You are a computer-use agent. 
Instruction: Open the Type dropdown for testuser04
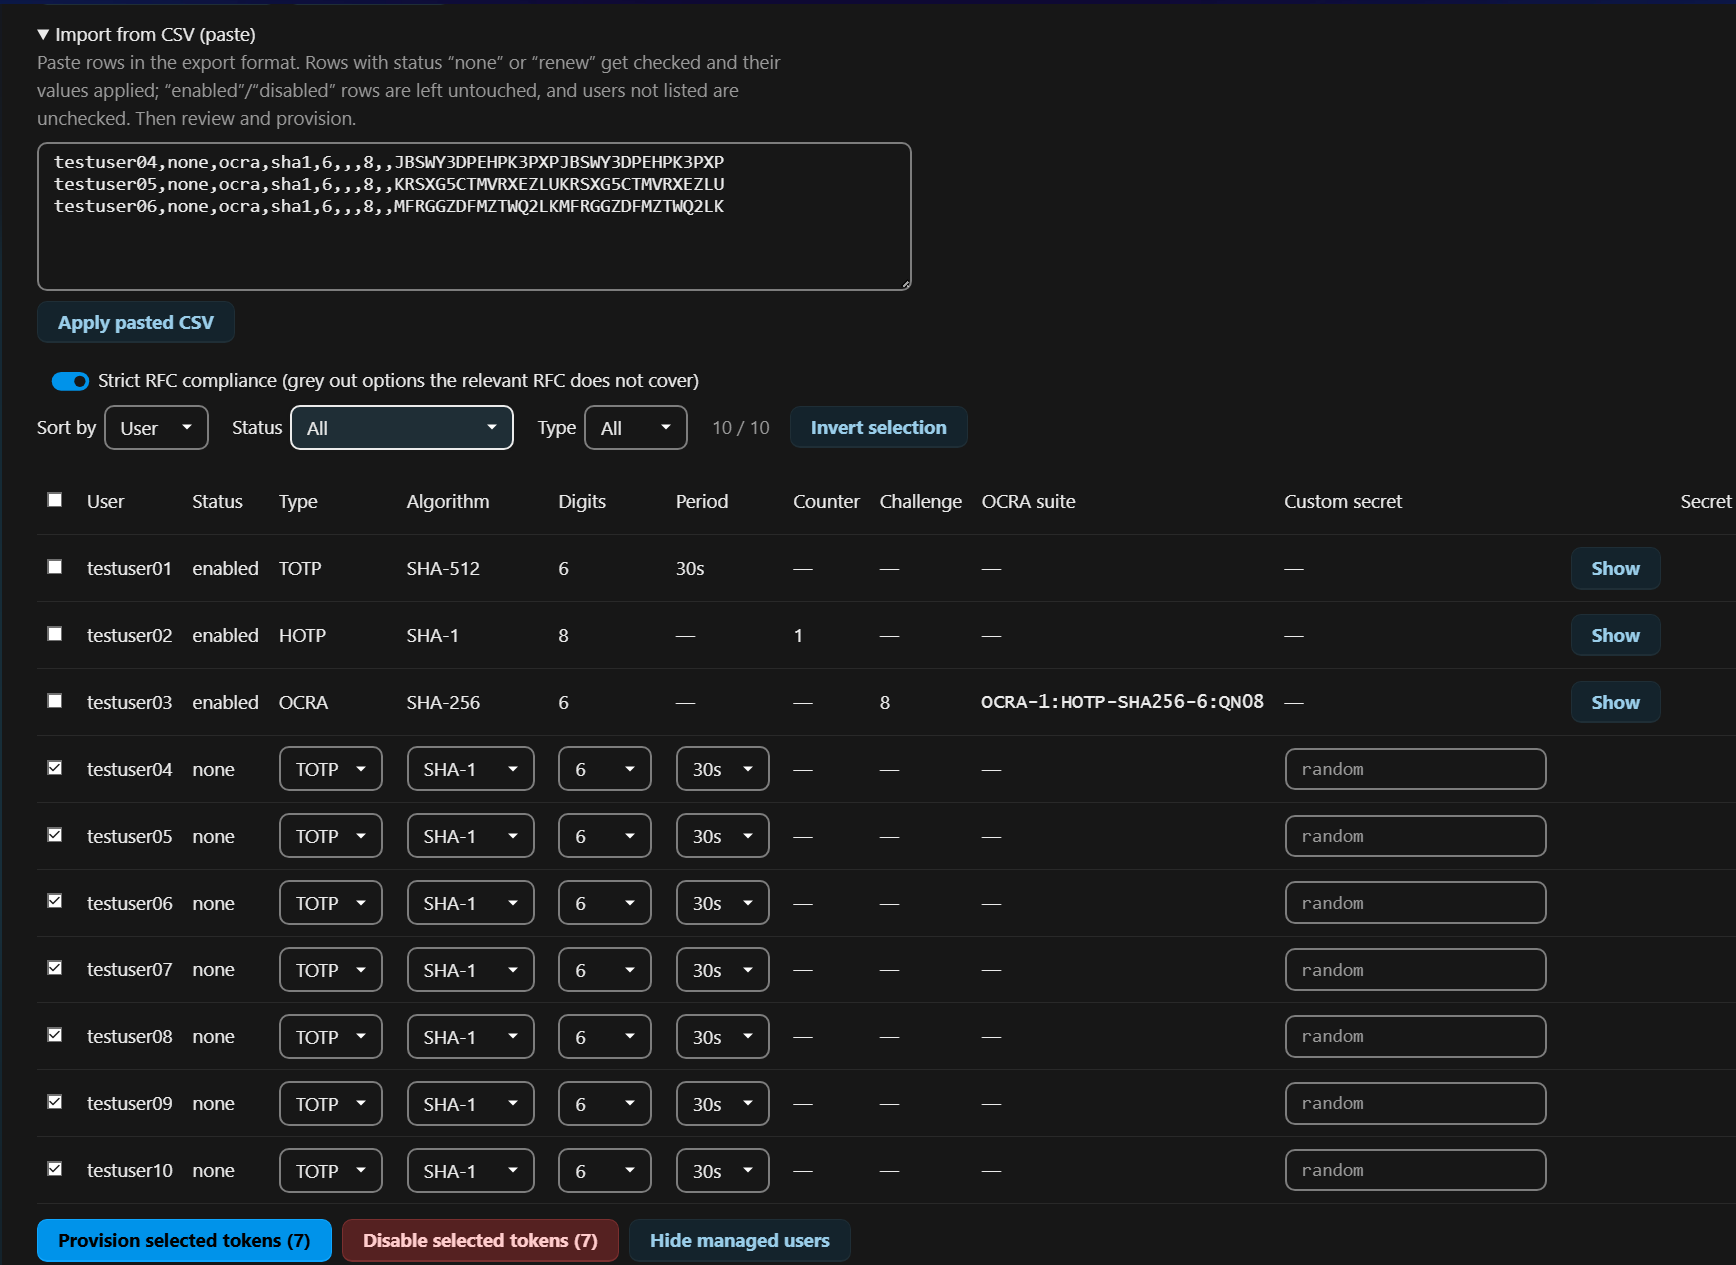(x=331, y=769)
